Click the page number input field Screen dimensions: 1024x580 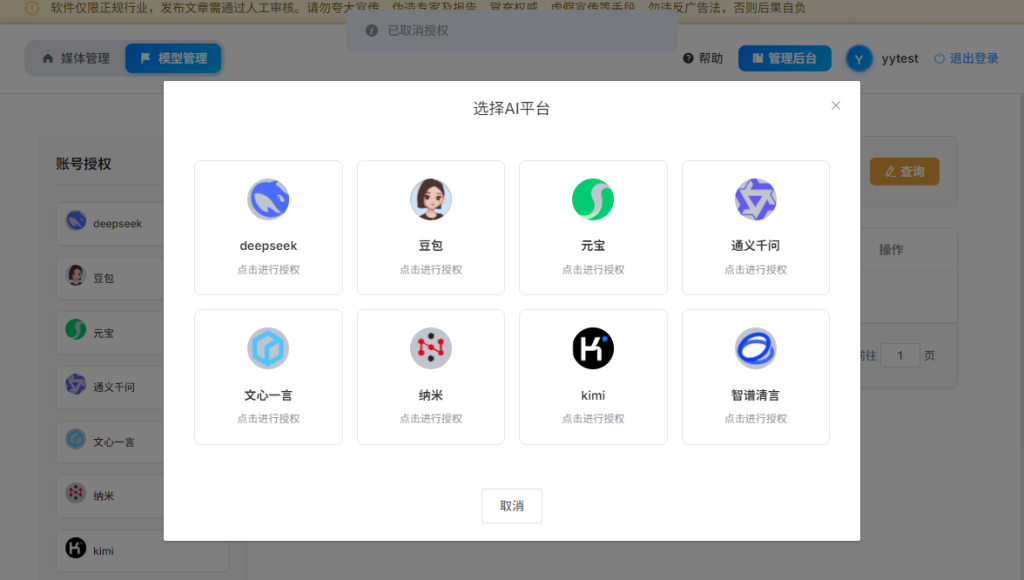coord(899,355)
